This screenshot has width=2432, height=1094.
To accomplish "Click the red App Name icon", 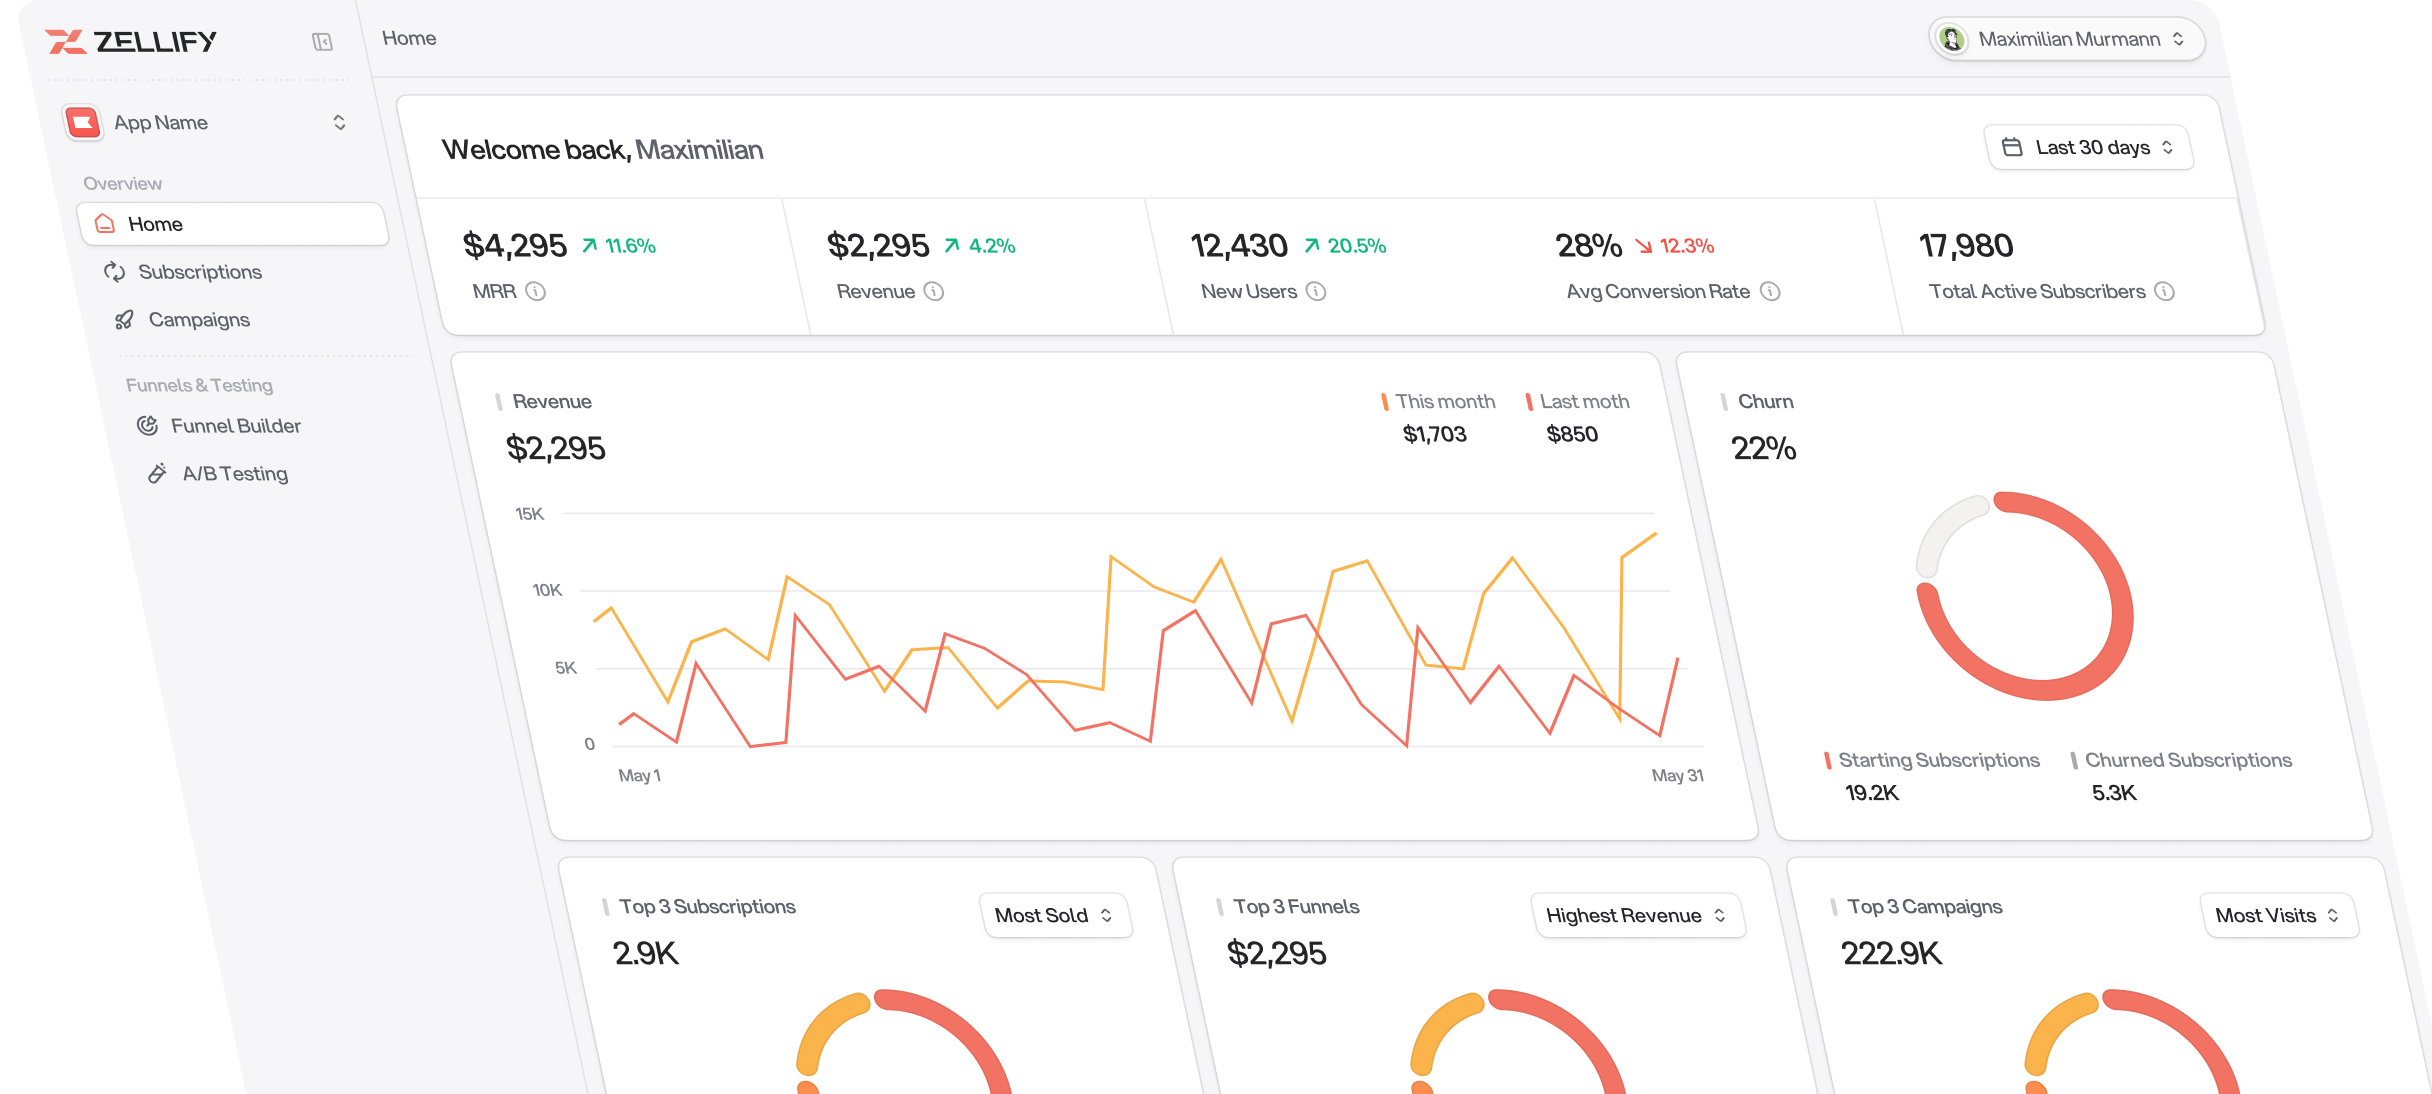I will pos(83,122).
